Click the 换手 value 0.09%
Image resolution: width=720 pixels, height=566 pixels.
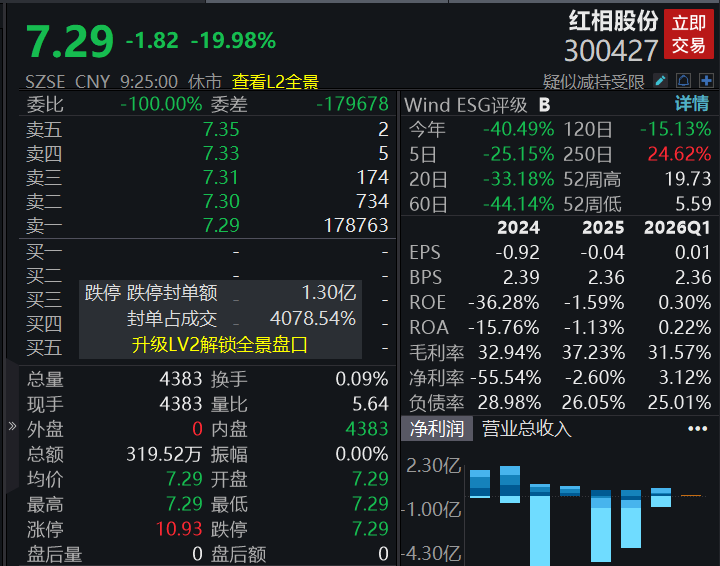tap(362, 379)
